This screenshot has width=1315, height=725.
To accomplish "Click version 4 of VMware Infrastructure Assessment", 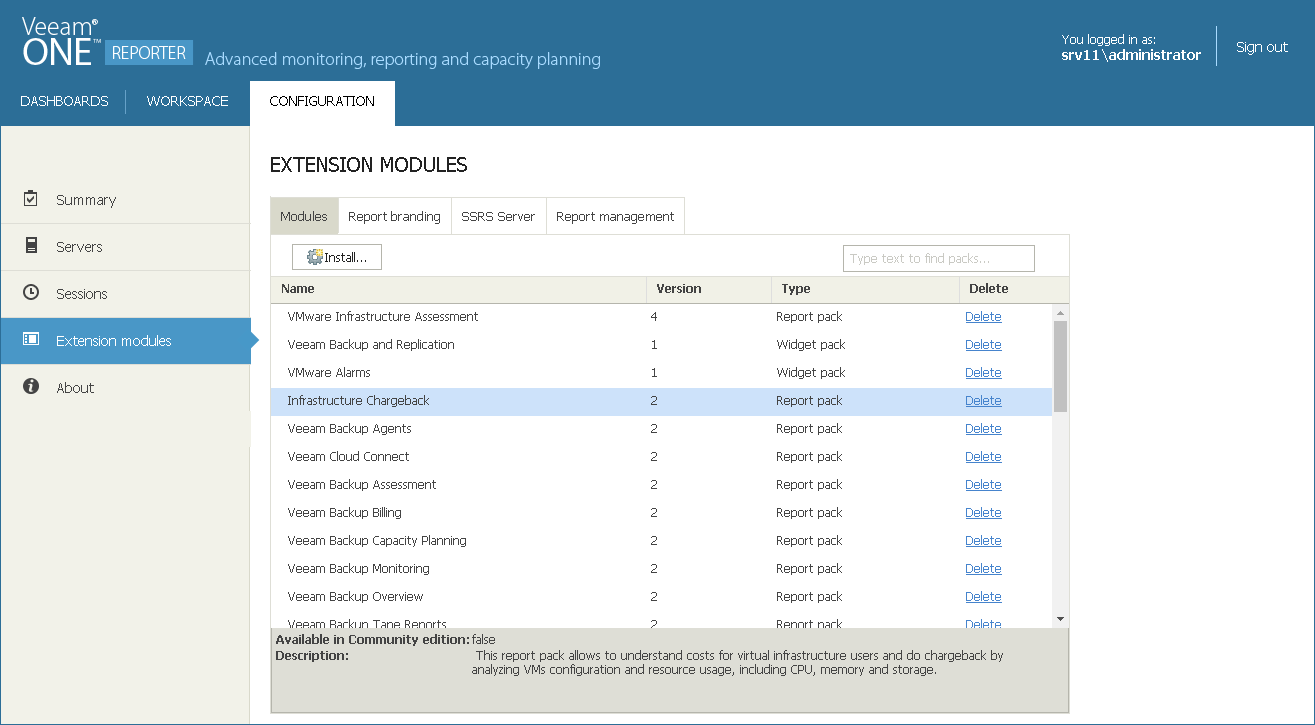I will coord(654,317).
